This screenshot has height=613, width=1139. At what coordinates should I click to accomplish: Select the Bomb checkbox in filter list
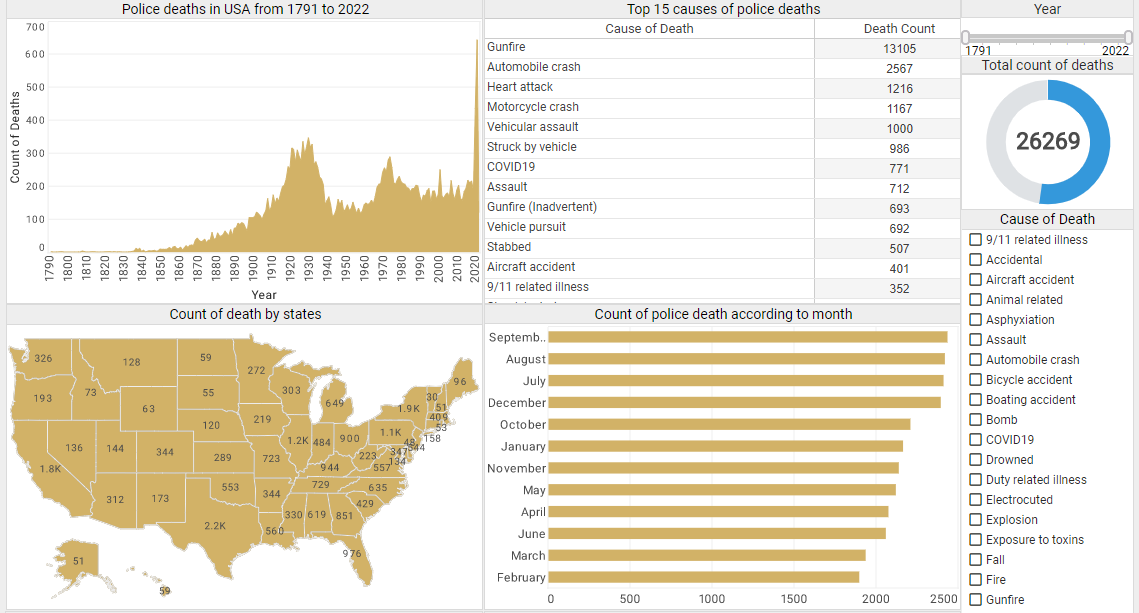click(x=975, y=420)
